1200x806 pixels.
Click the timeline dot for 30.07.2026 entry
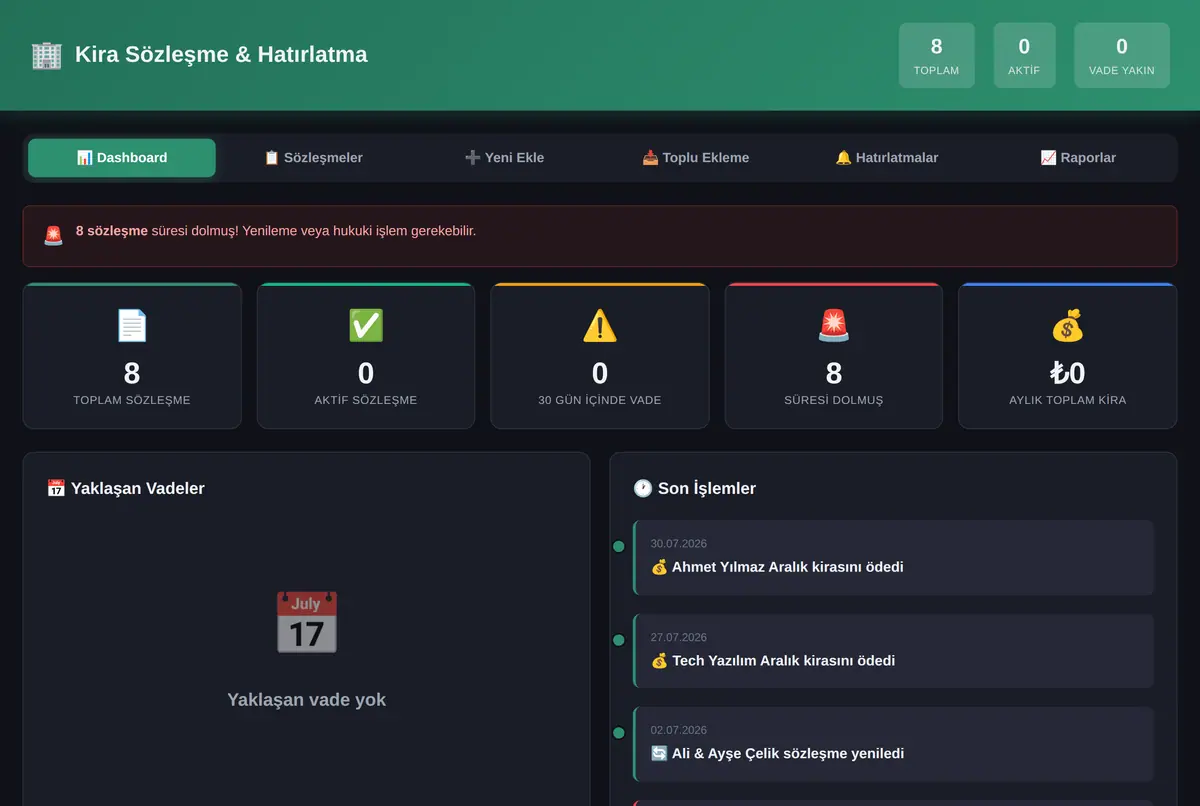(x=618, y=546)
